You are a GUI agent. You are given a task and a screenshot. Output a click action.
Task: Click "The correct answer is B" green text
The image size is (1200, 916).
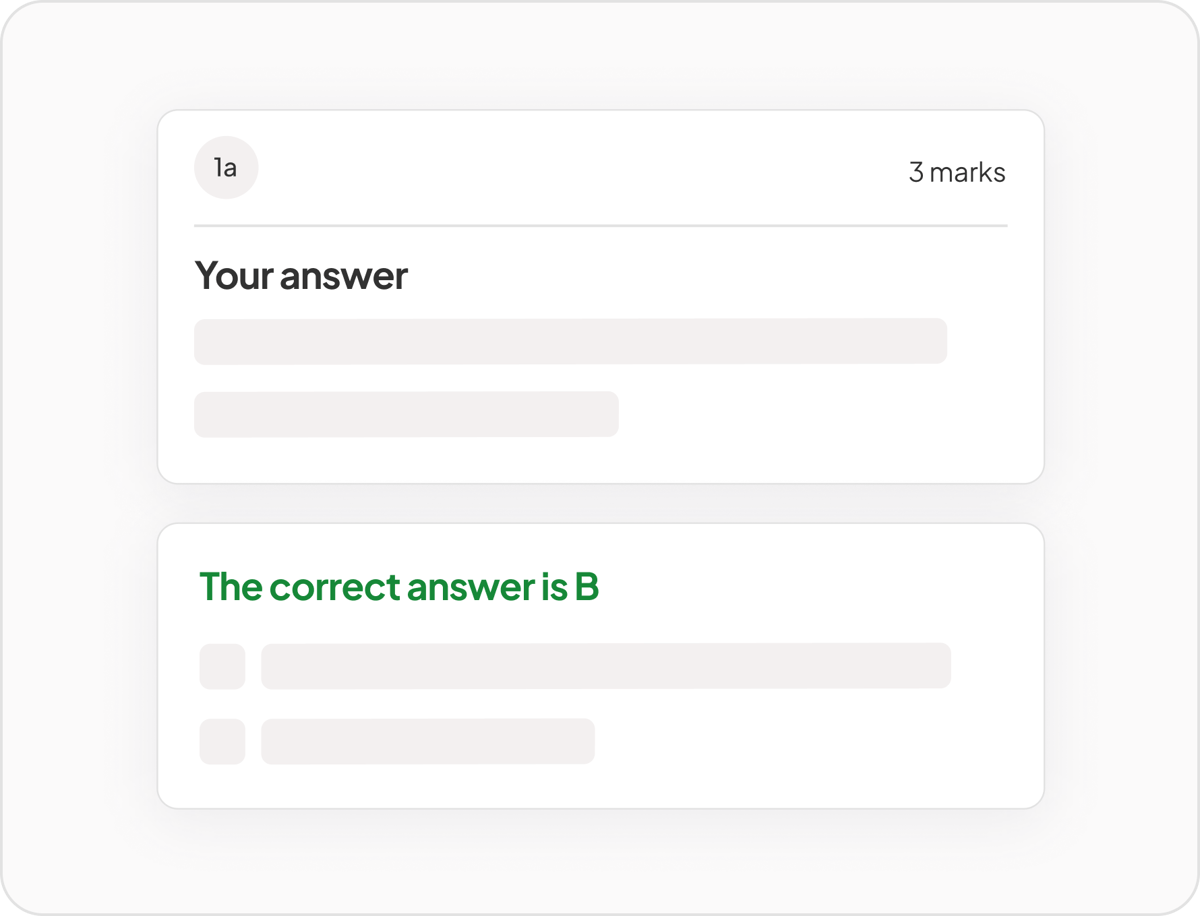(399, 587)
